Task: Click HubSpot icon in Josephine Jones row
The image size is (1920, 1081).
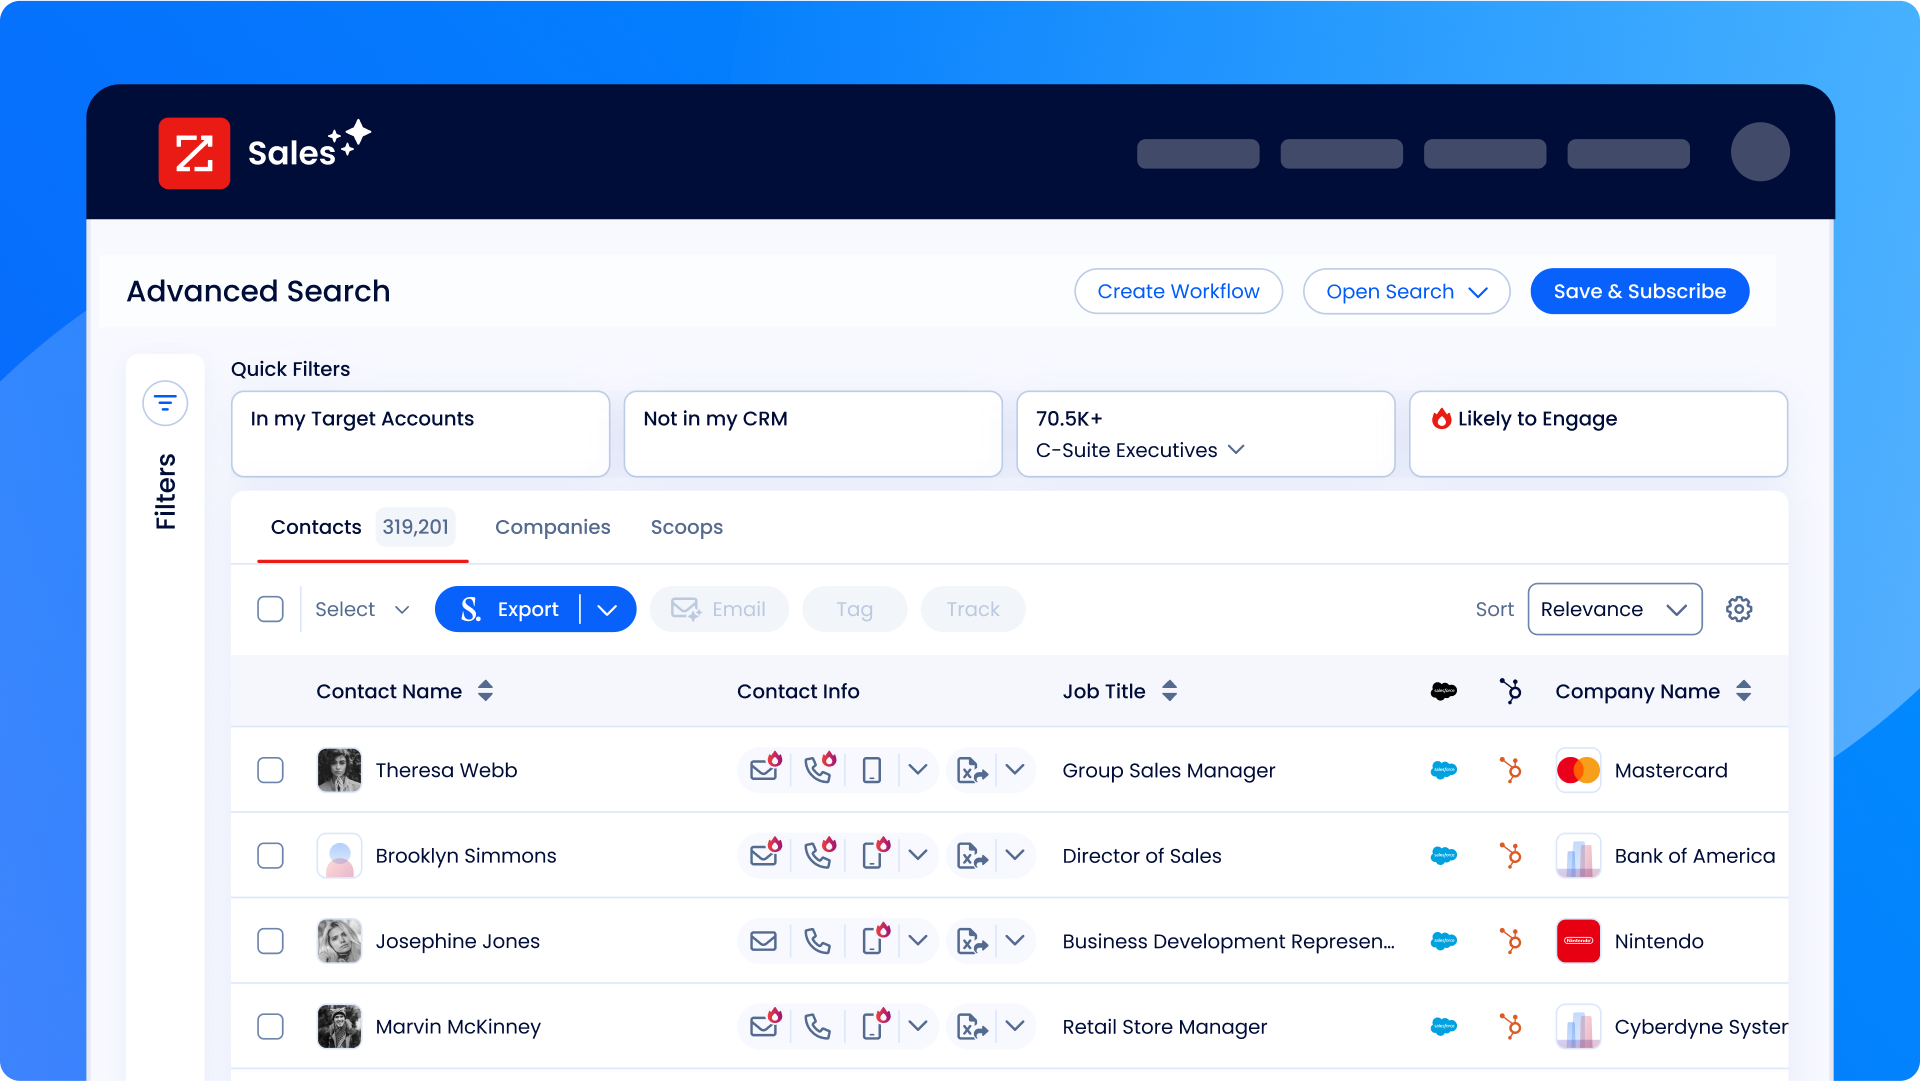Action: pyautogui.click(x=1511, y=941)
